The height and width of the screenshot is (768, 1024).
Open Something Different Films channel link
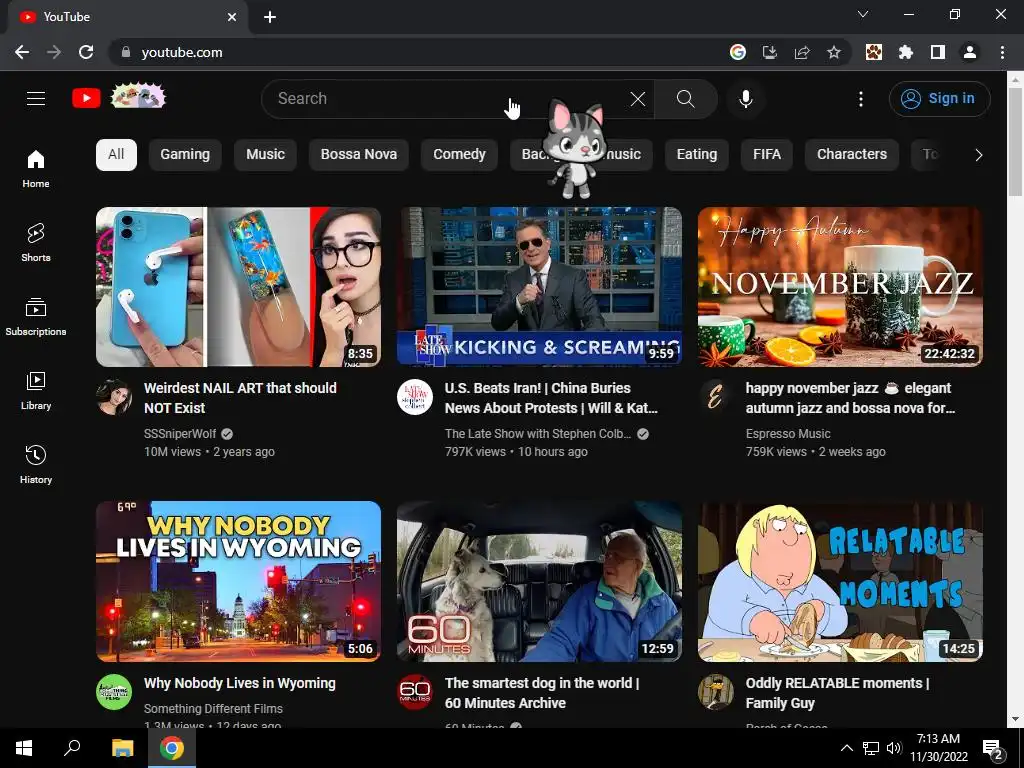pos(213,709)
